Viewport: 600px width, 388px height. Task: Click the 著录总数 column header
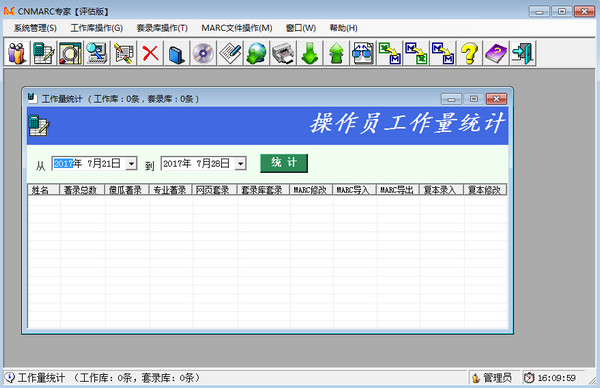click(x=82, y=190)
